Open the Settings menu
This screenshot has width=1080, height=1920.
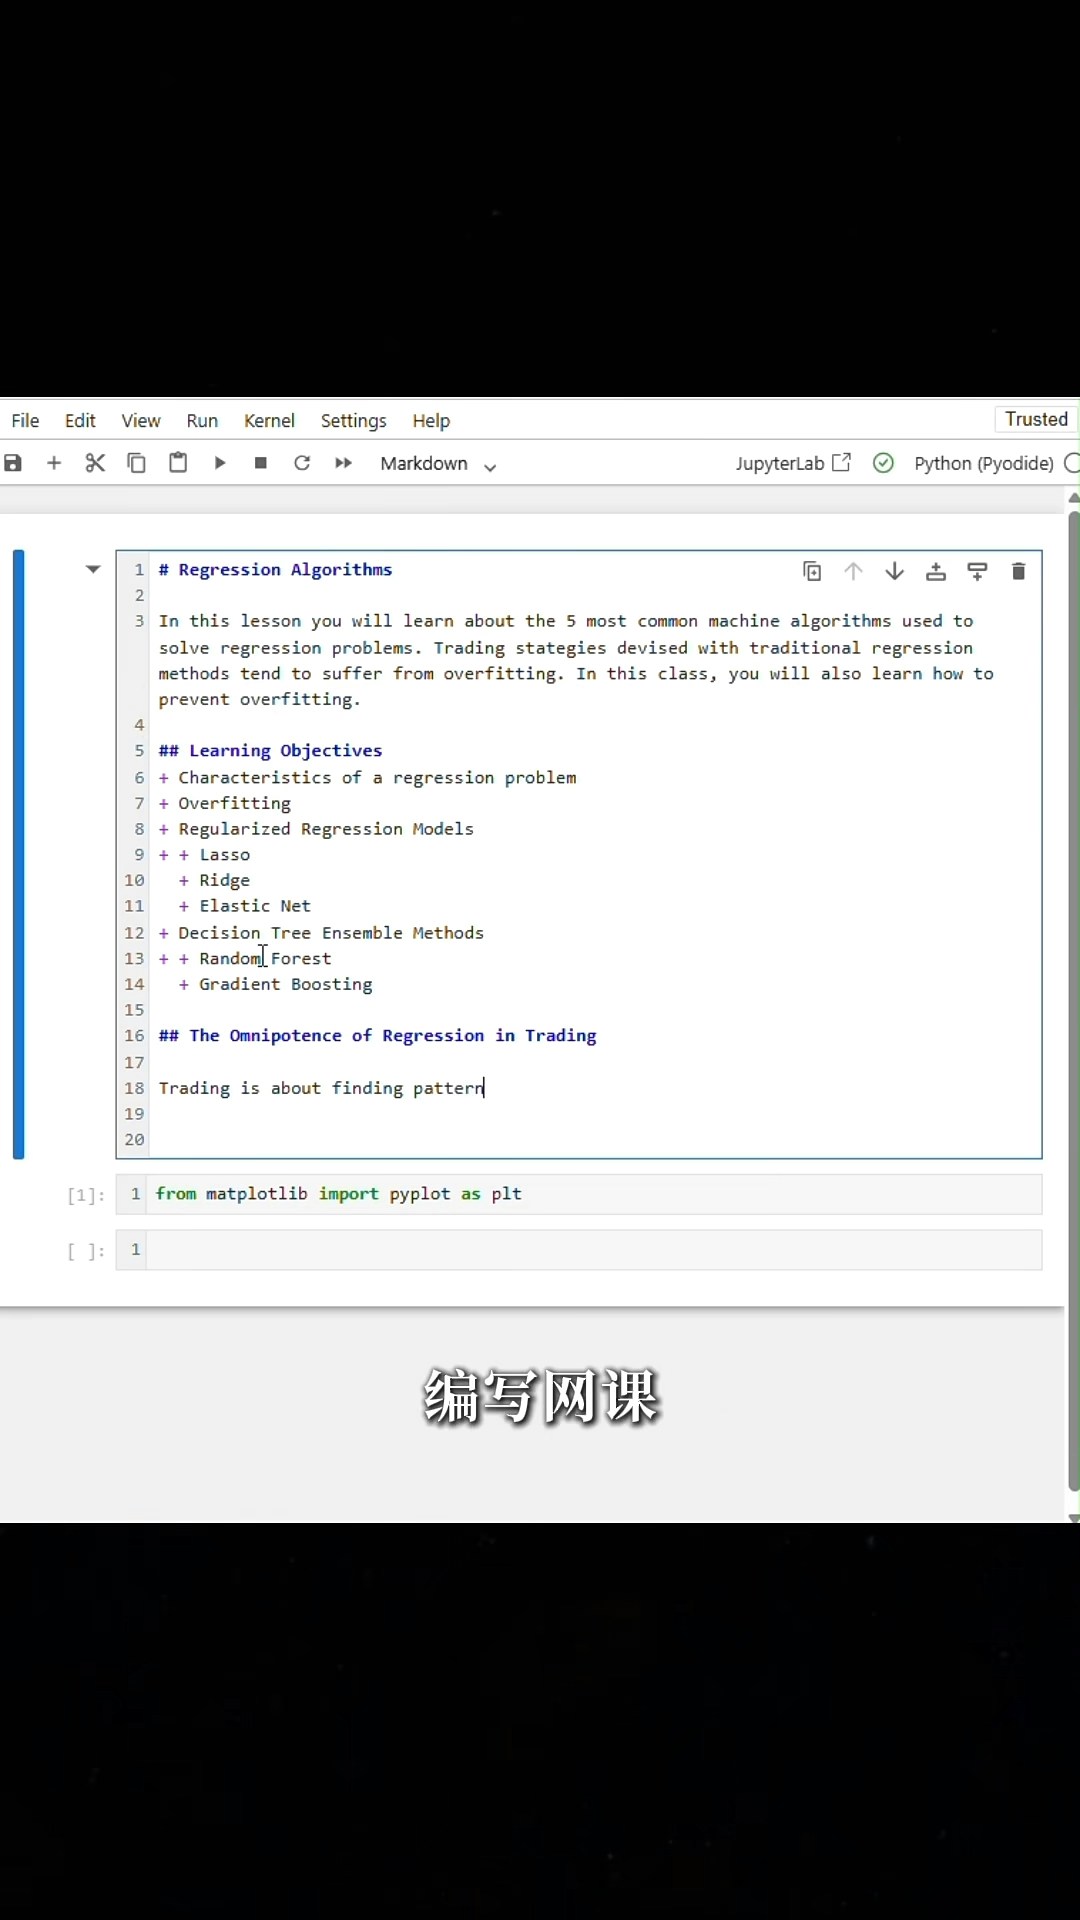click(x=353, y=421)
